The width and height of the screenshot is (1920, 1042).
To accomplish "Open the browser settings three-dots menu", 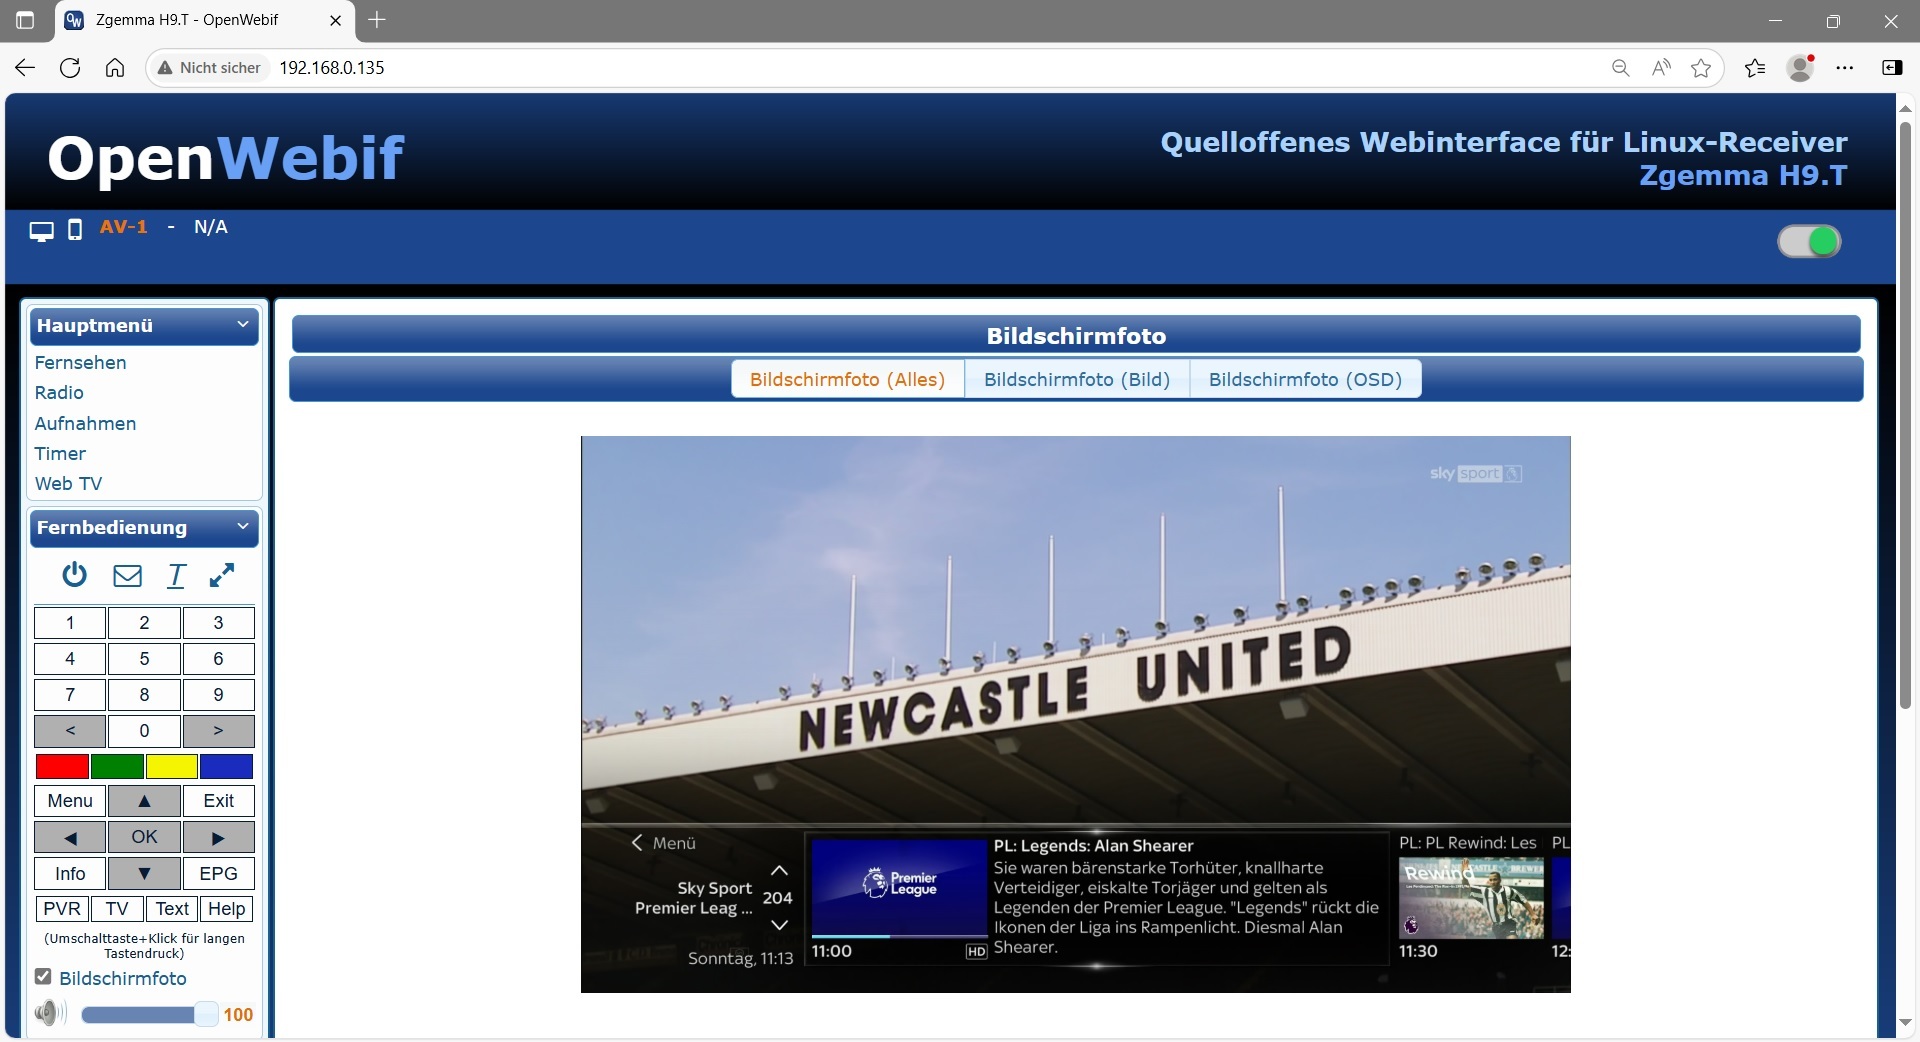I will coord(1845,67).
